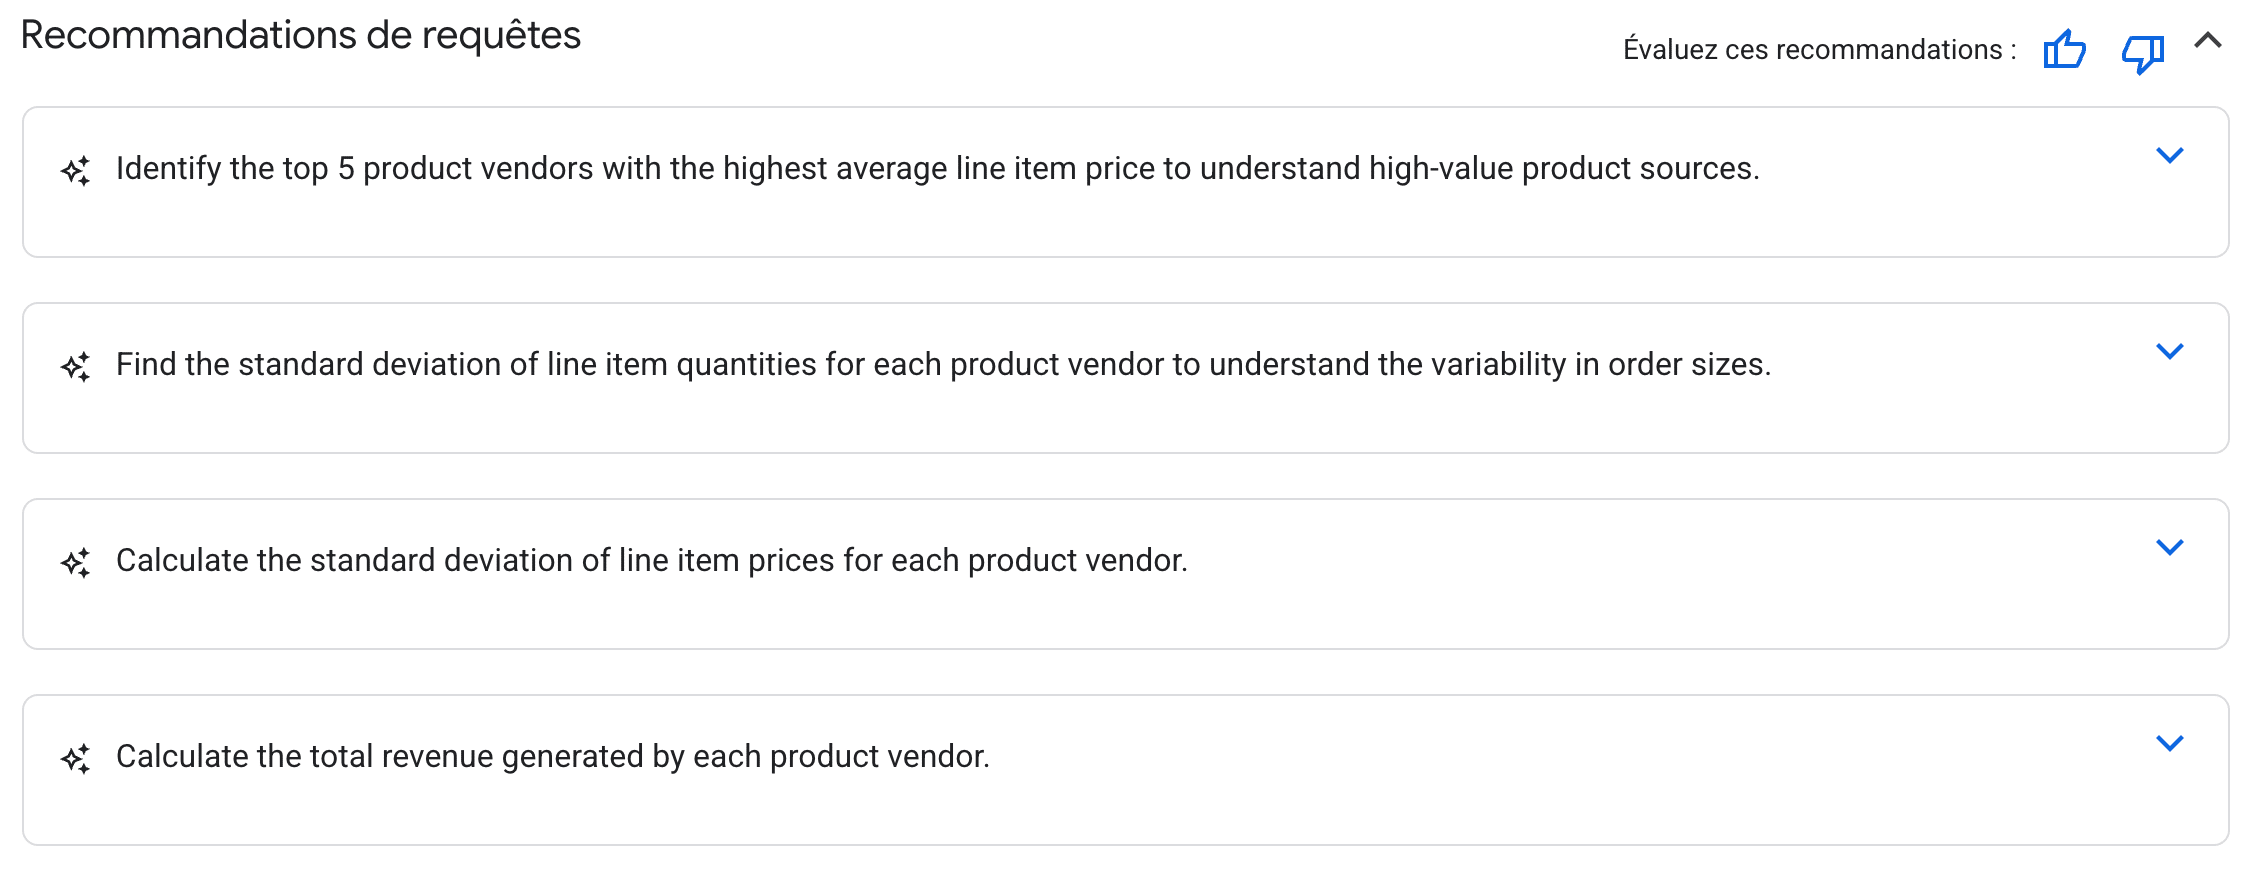Expand the line item prices deviation recommendation
The image size is (2256, 874).
2169,548
